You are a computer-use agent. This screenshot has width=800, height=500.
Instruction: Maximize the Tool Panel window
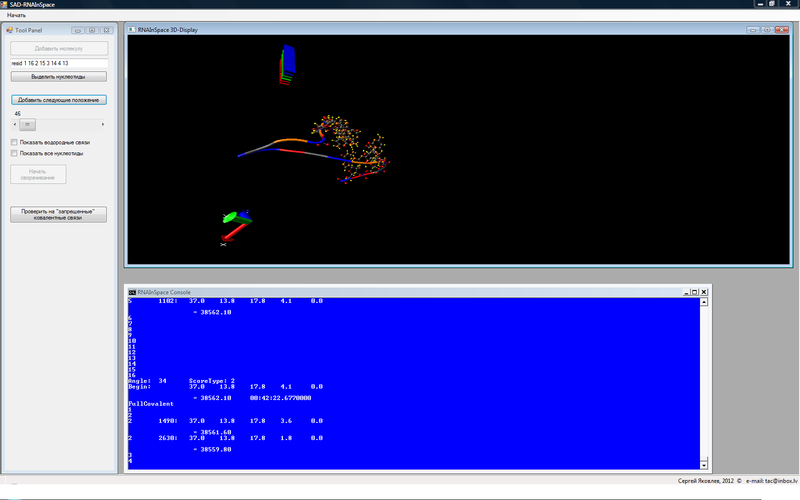(x=92, y=30)
